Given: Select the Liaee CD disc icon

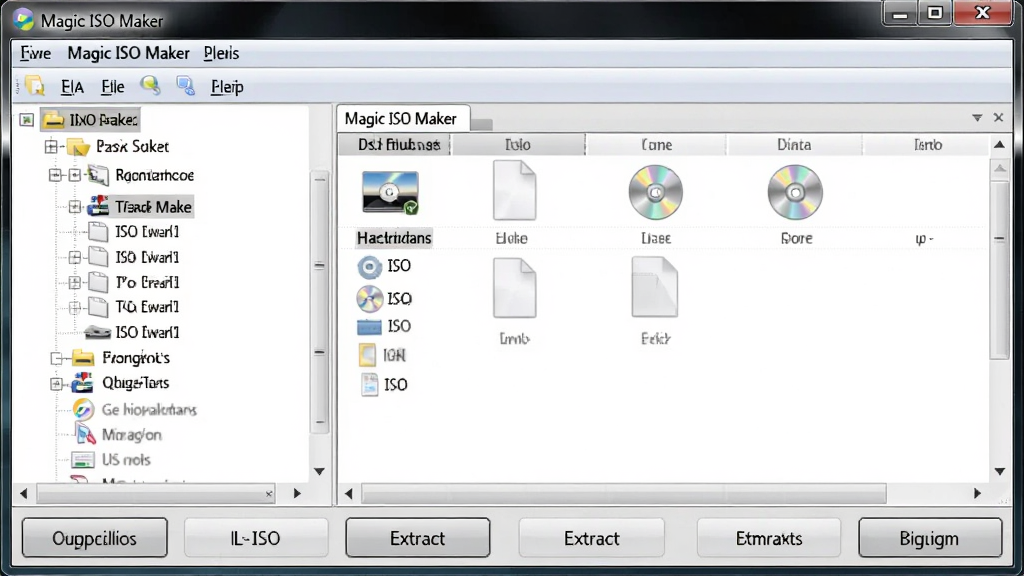Looking at the screenshot, I should (656, 192).
